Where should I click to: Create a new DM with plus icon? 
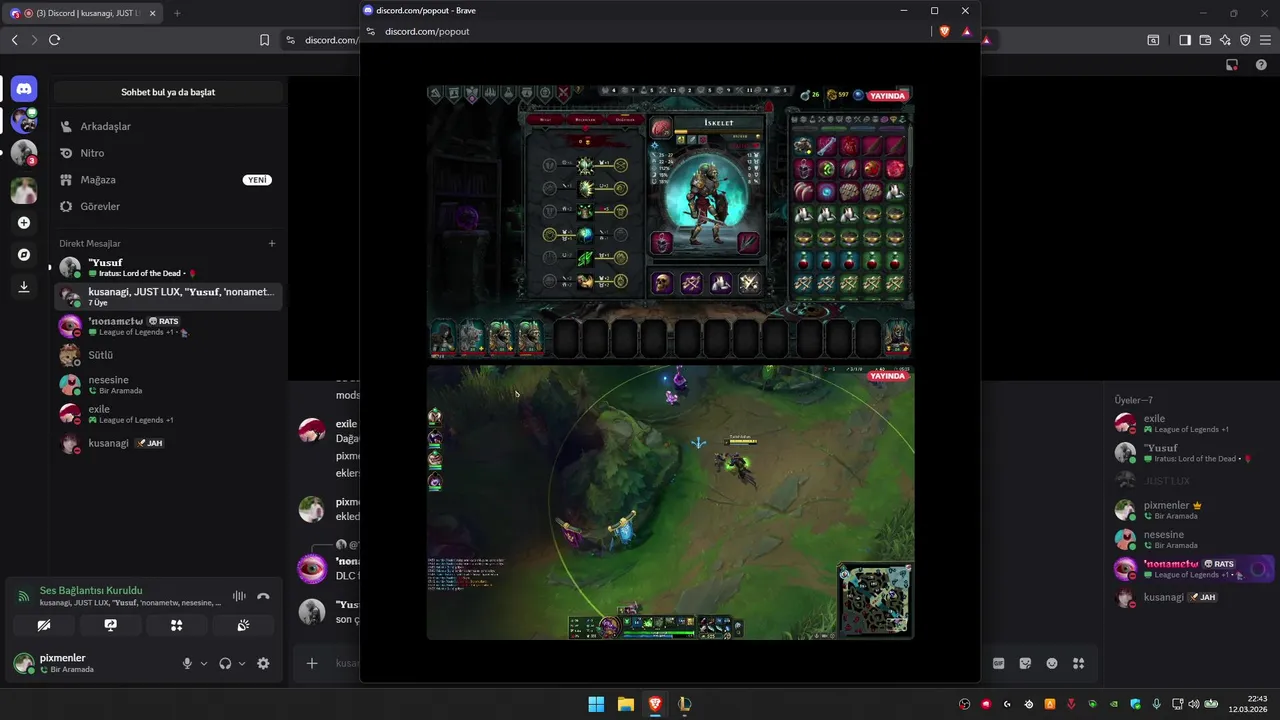tap(272, 243)
